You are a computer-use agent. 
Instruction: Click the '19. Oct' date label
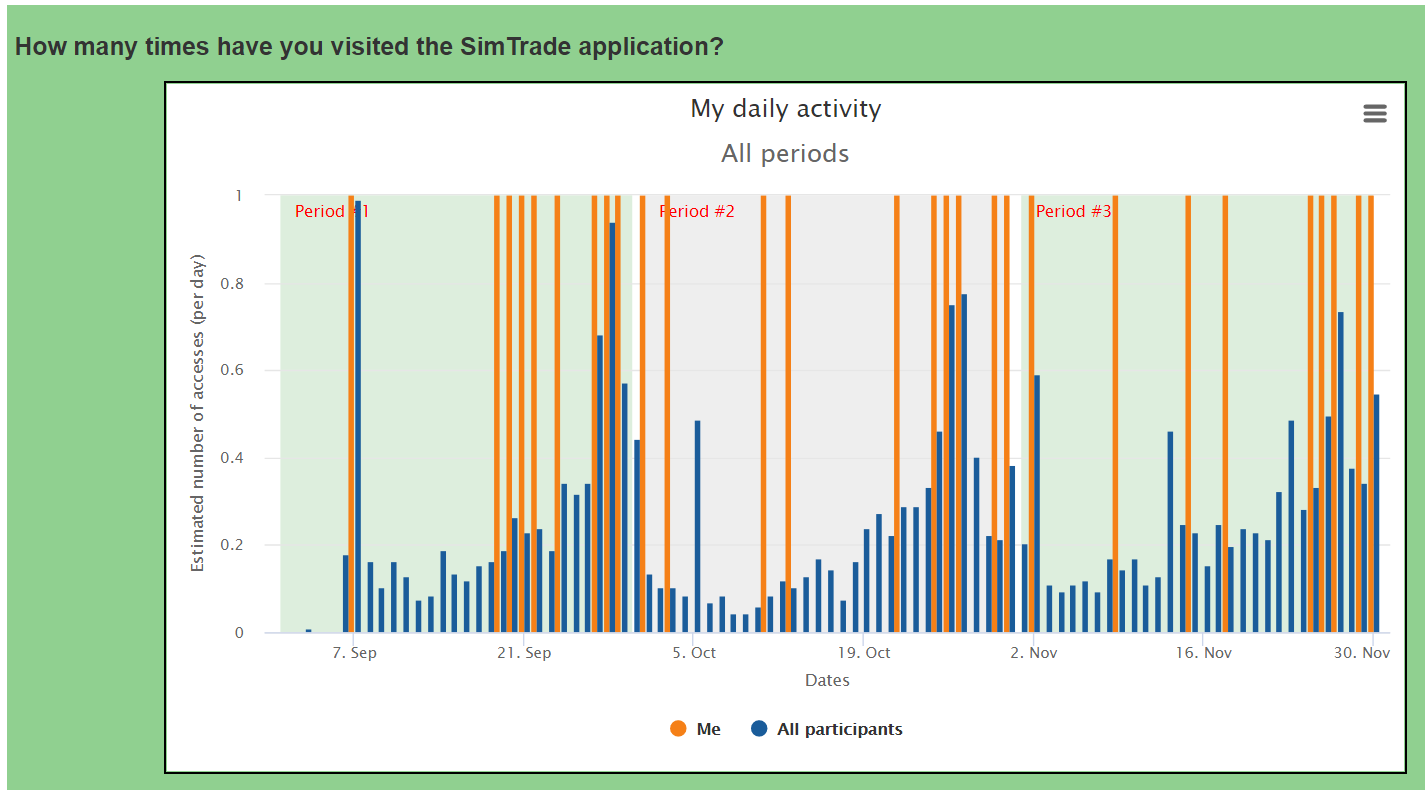pyautogui.click(x=864, y=653)
